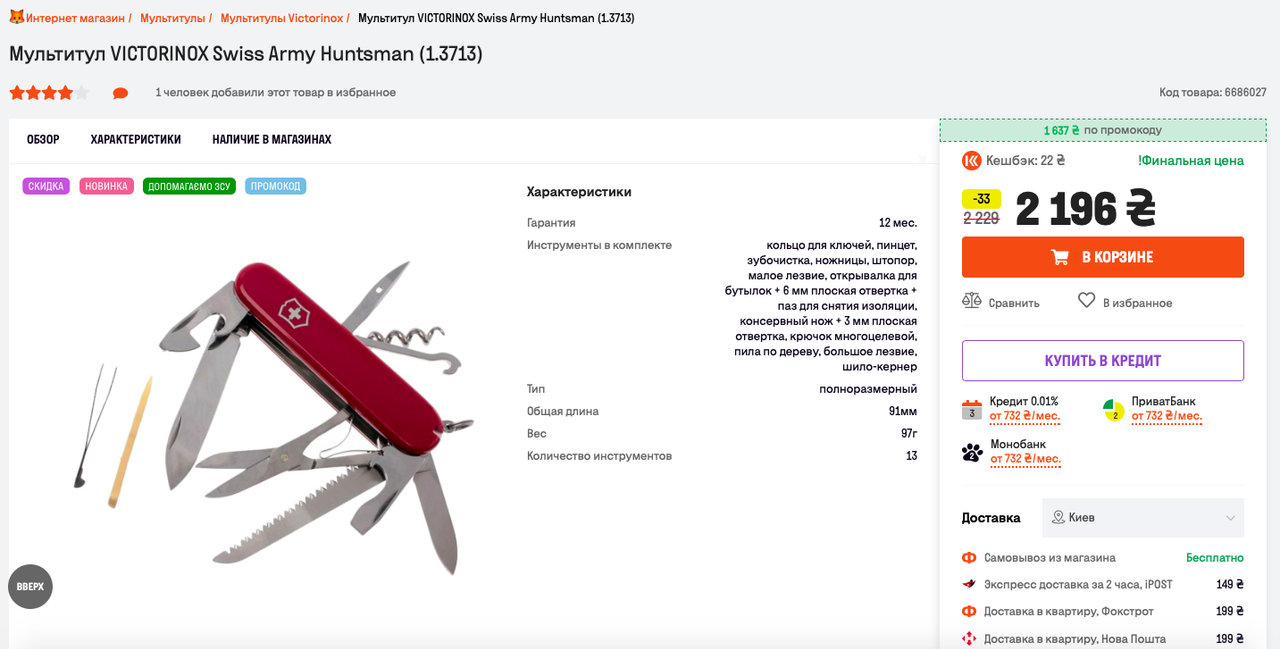1280x649 pixels.
Task: Click the Новинка badge
Action: pos(106,186)
